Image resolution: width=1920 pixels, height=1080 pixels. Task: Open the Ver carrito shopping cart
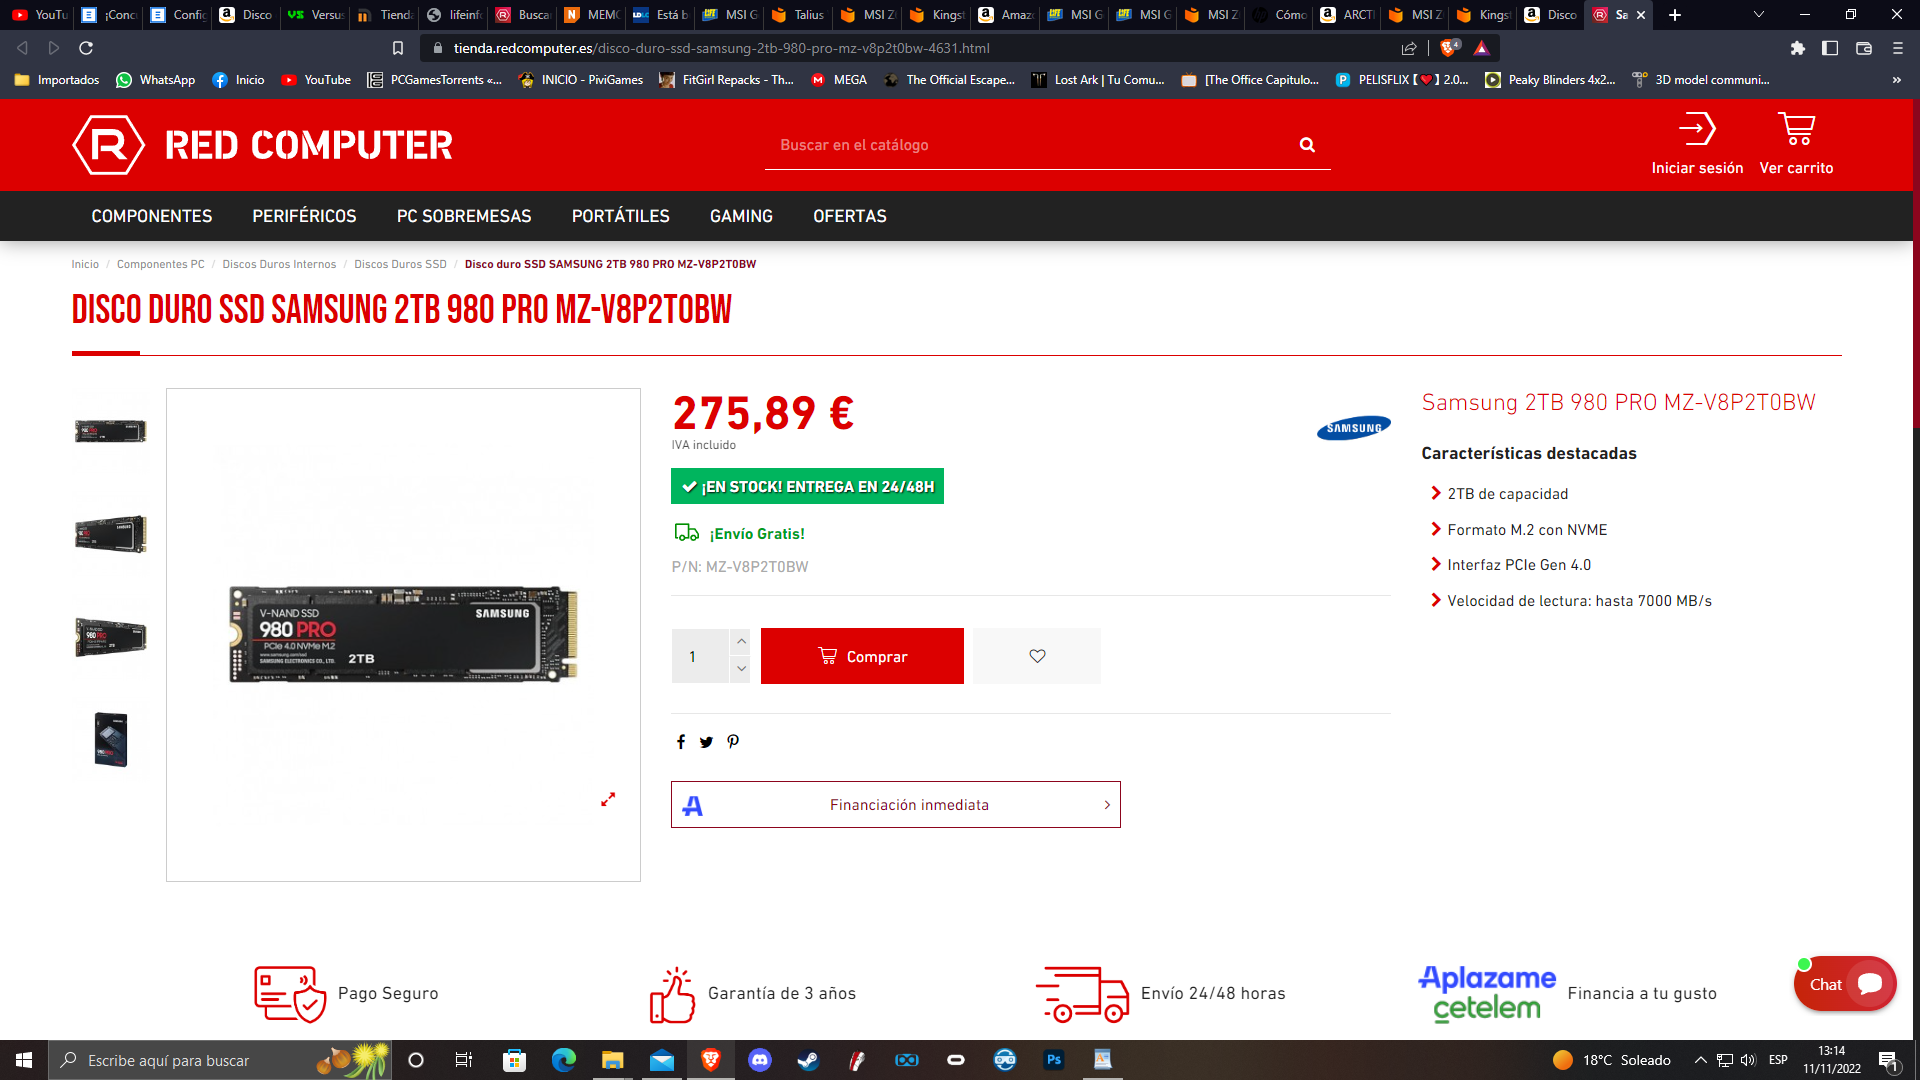click(x=1796, y=144)
